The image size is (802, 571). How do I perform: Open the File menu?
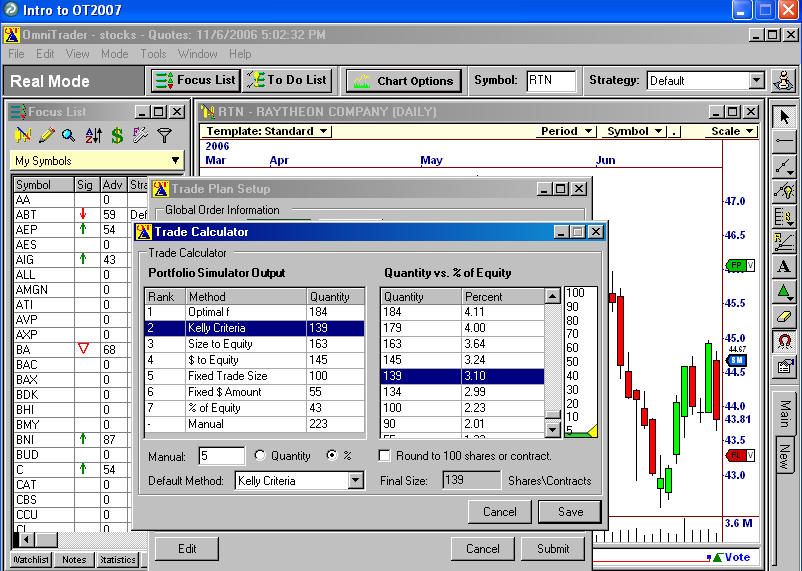pos(16,54)
